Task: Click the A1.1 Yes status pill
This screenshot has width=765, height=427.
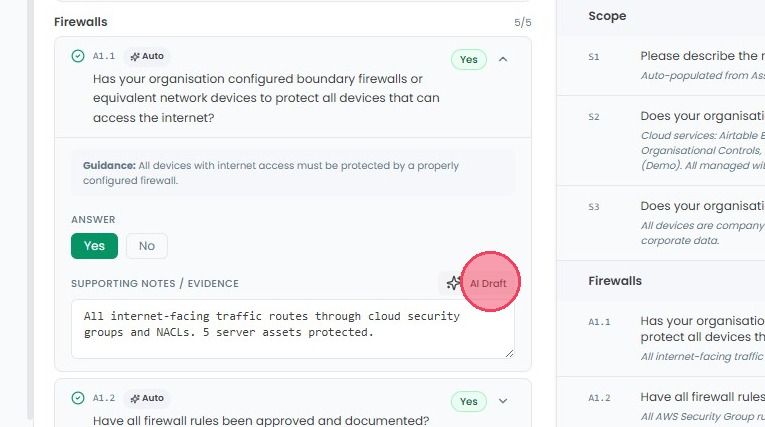Action: click(468, 60)
